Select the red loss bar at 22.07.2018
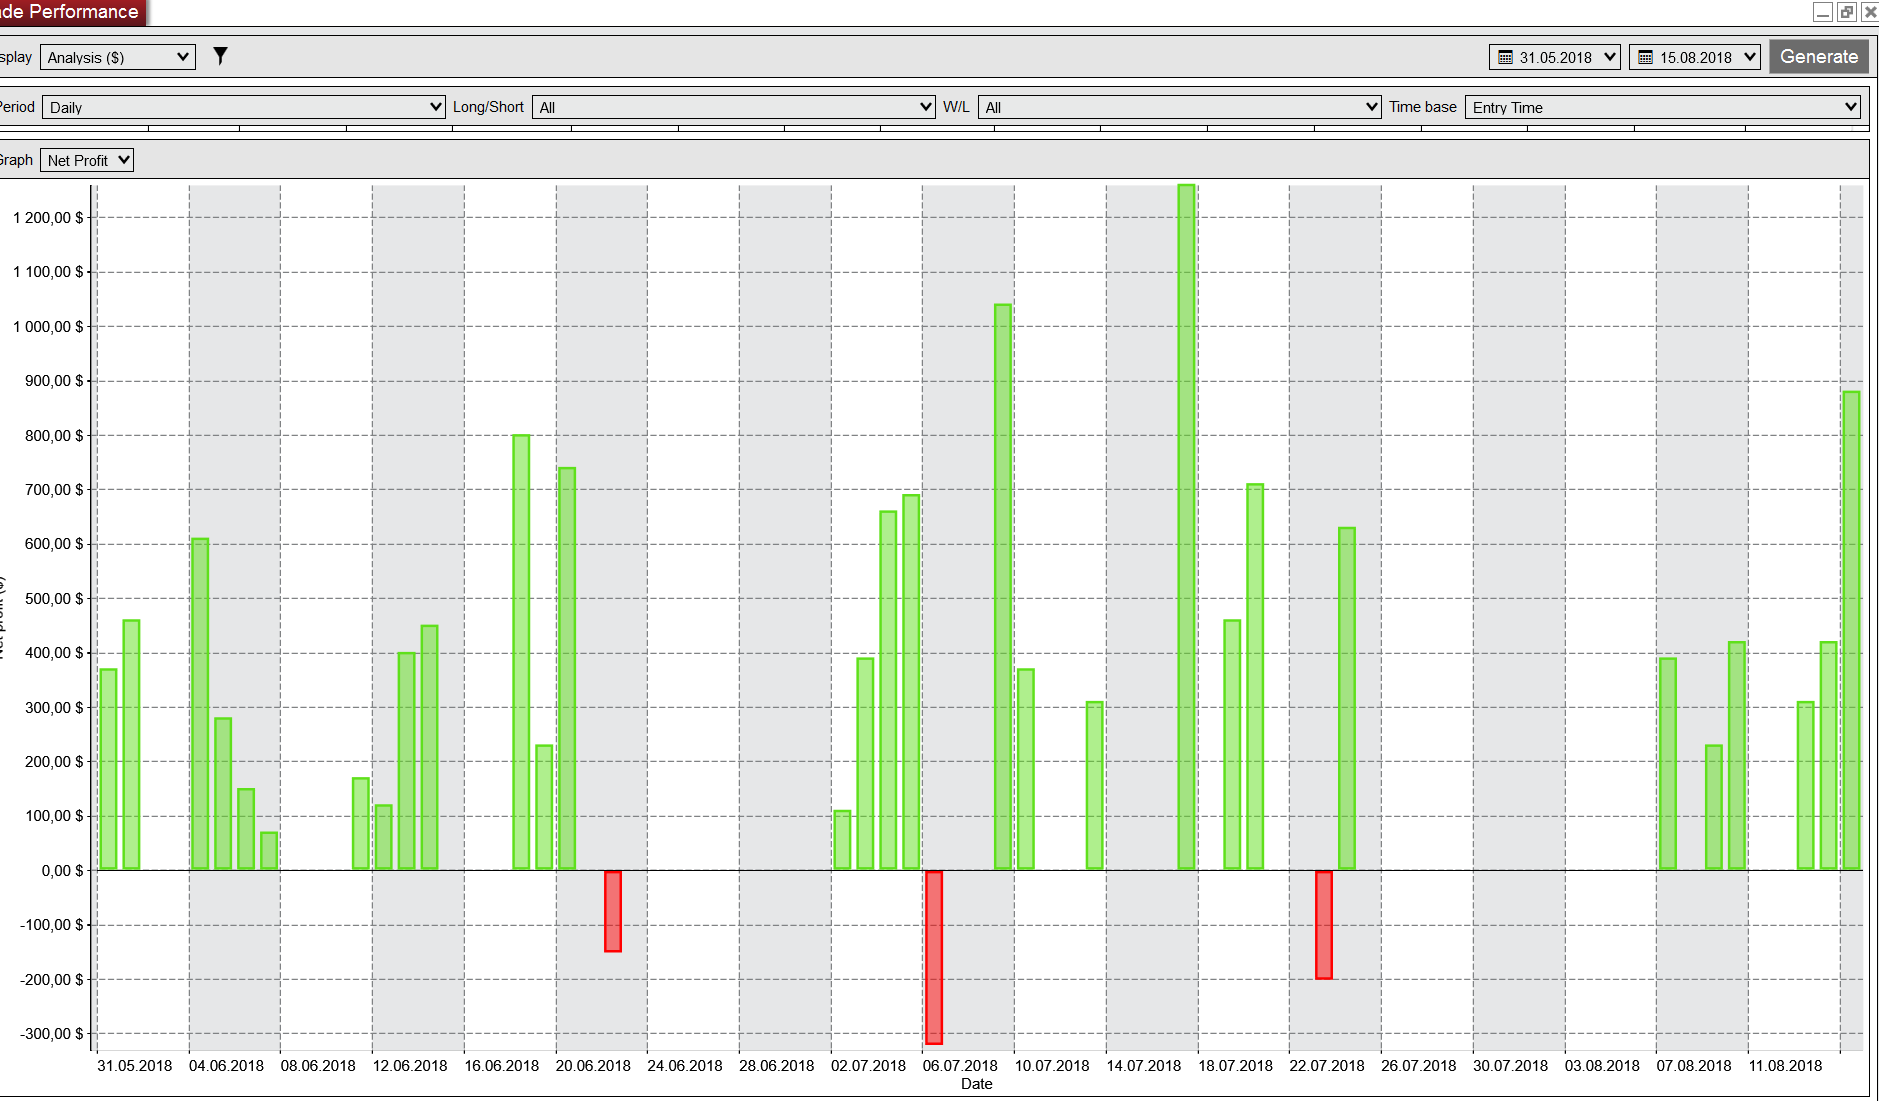 tap(1324, 925)
